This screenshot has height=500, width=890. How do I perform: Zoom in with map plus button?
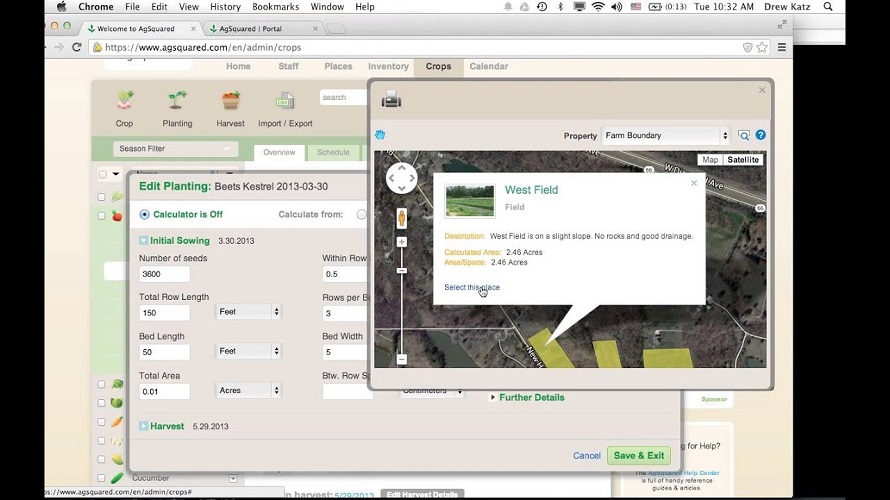coord(401,242)
